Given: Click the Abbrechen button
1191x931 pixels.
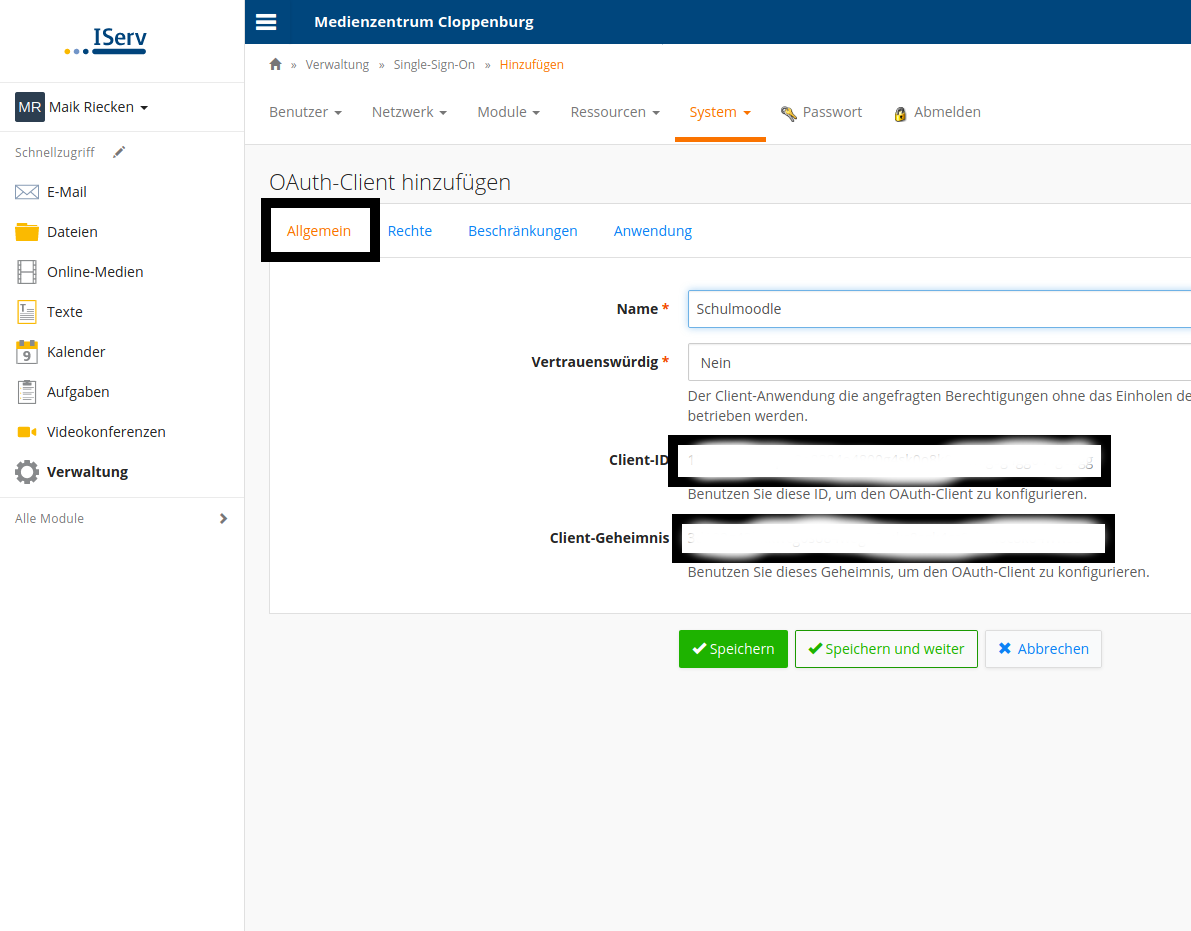Looking at the screenshot, I should click(1043, 649).
